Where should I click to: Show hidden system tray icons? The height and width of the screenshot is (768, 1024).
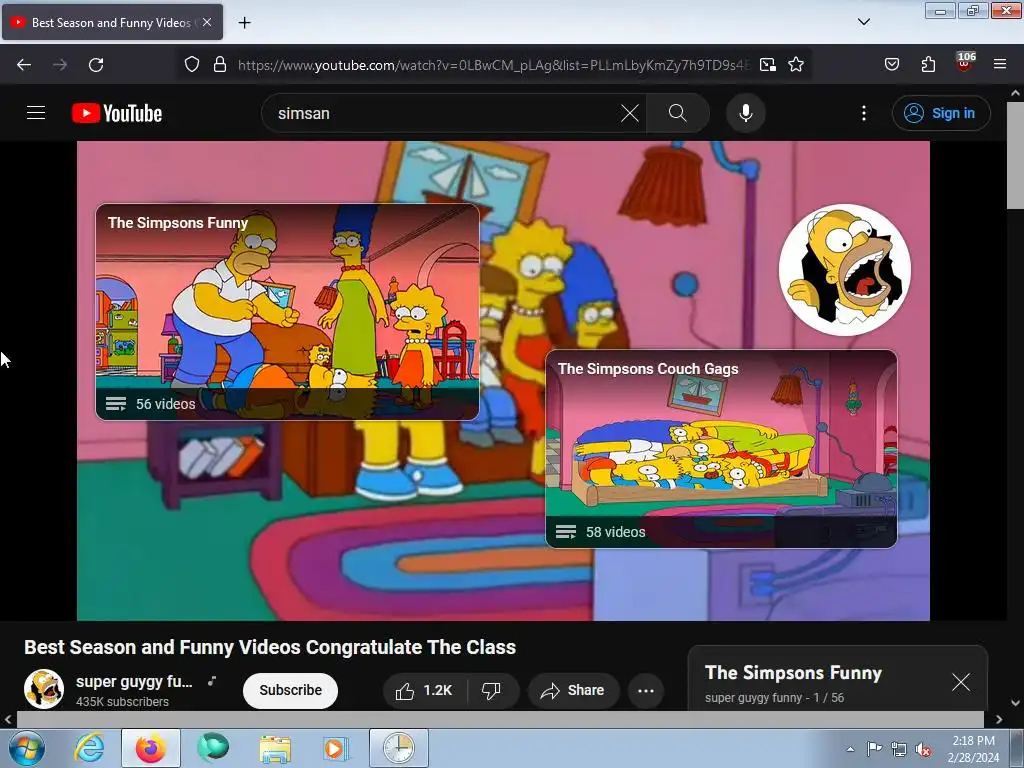[850, 749]
